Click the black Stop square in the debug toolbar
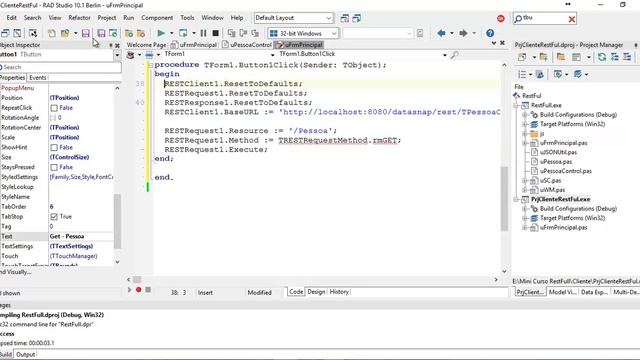 click(216, 33)
